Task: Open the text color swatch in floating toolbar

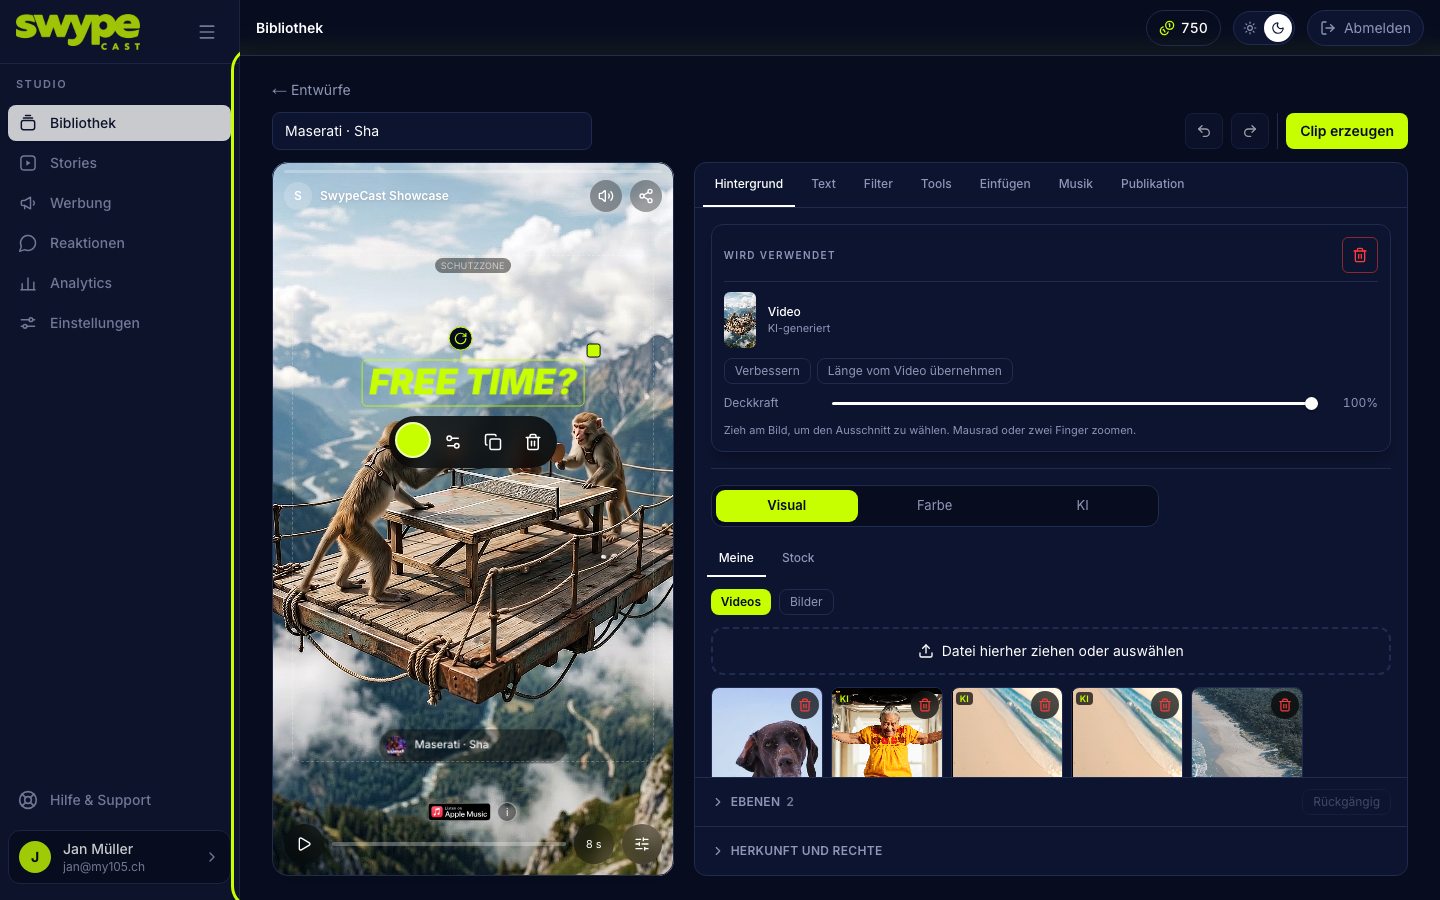Action: tap(413, 440)
